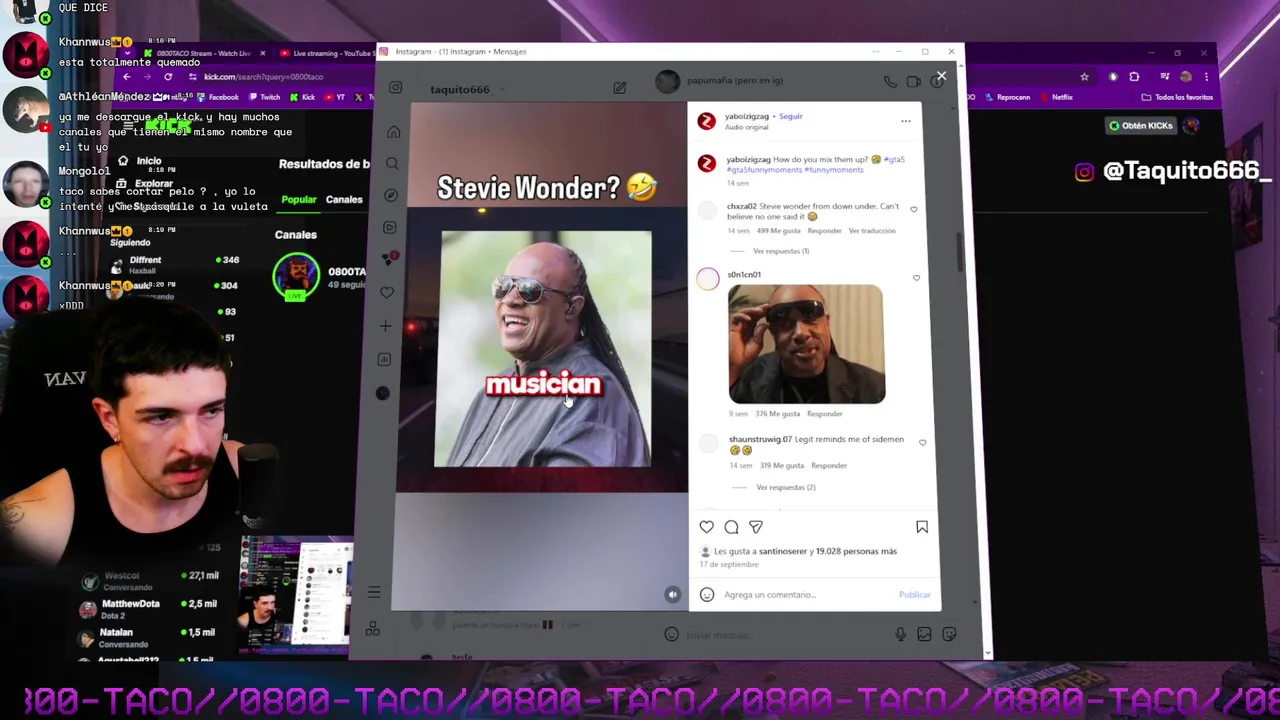This screenshot has height=720, width=1280.
Task: Close the 0800TACO Stream browser tab
Action: click(x=263, y=53)
